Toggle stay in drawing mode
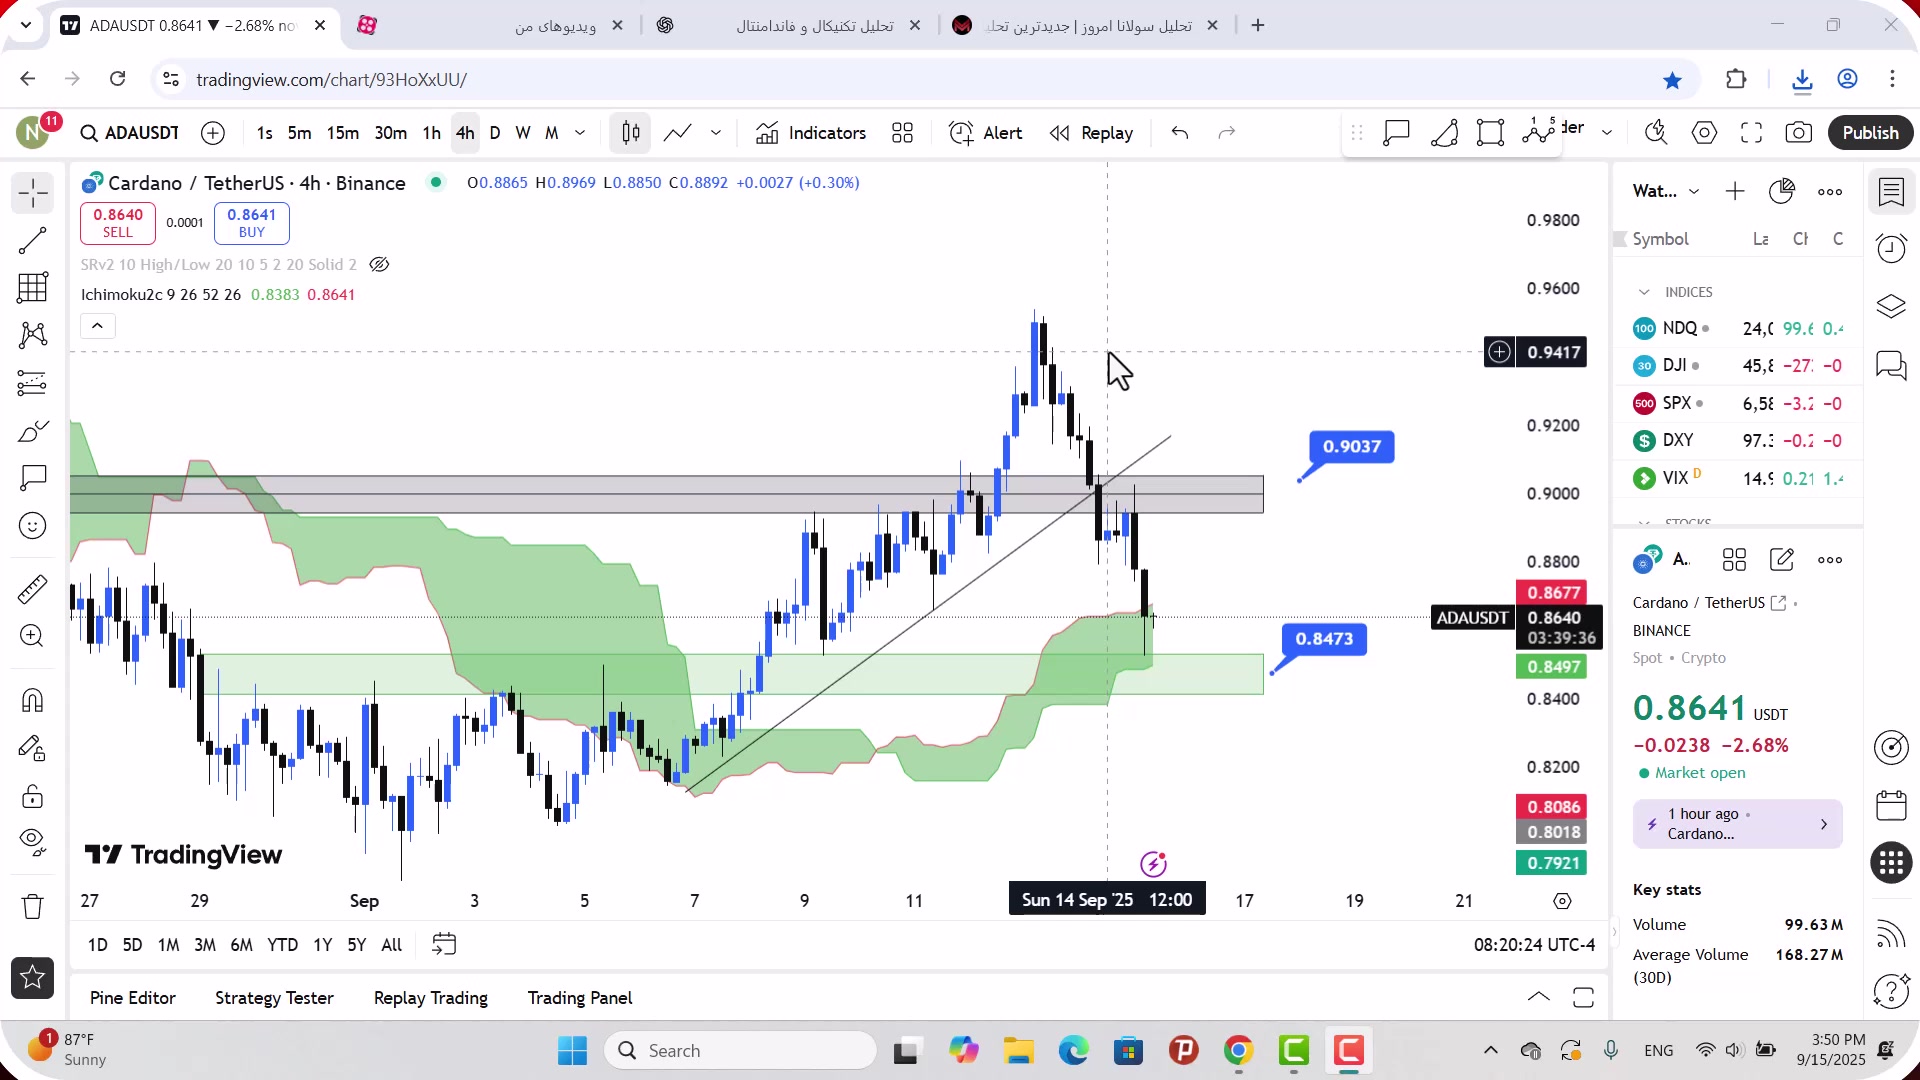 tap(33, 748)
